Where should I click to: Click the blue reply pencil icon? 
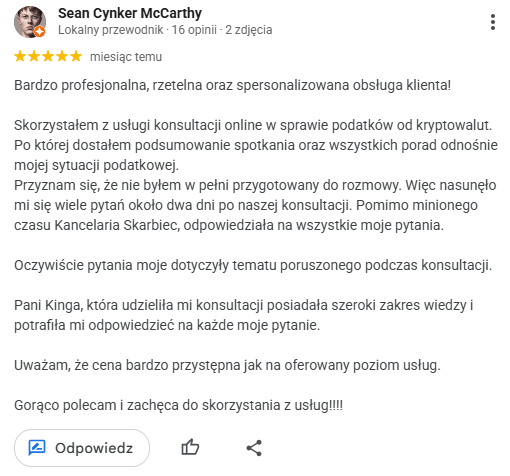(37, 448)
